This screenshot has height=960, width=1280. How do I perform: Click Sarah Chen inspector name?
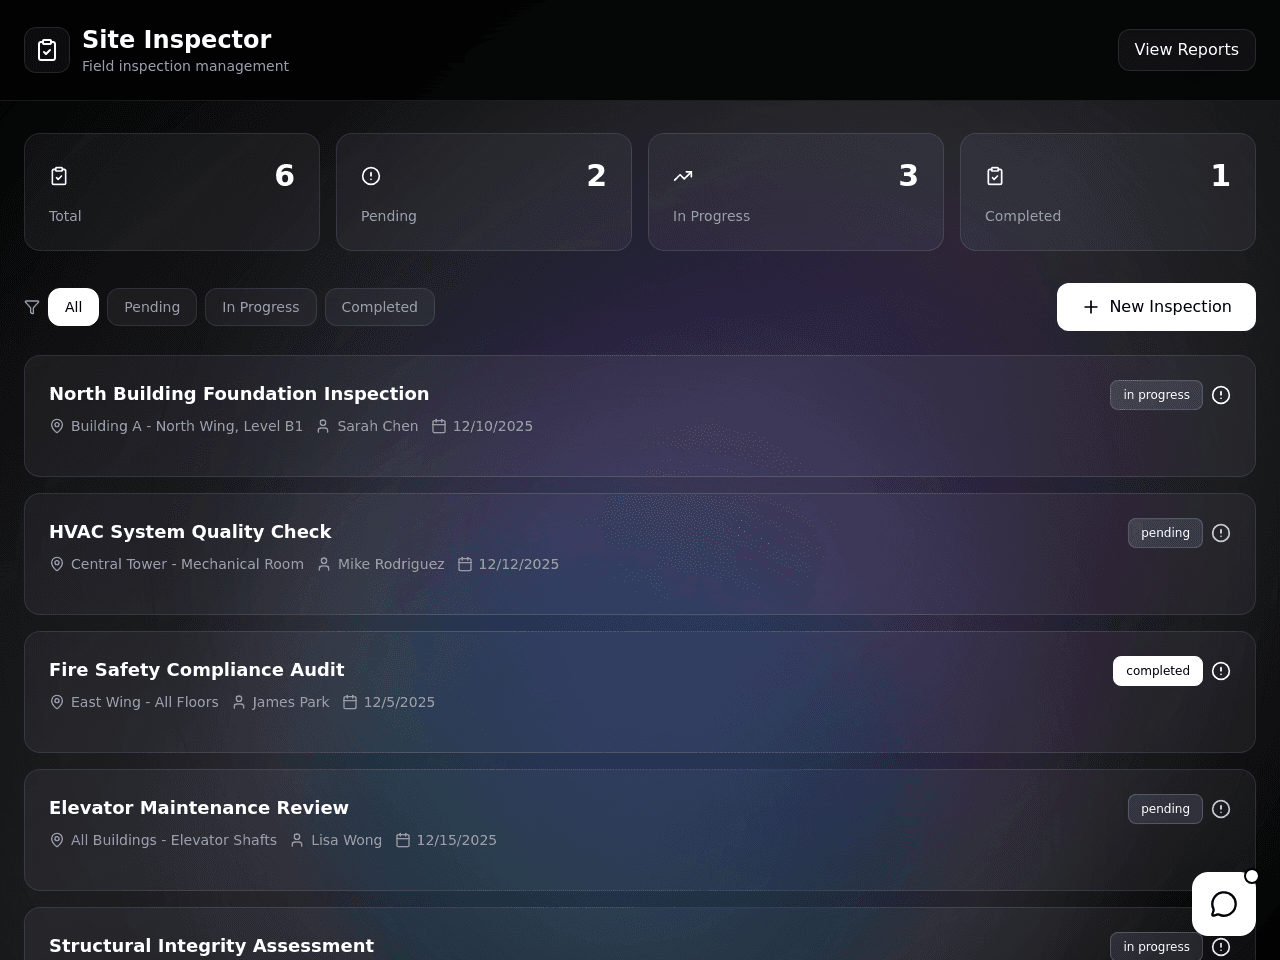point(378,426)
